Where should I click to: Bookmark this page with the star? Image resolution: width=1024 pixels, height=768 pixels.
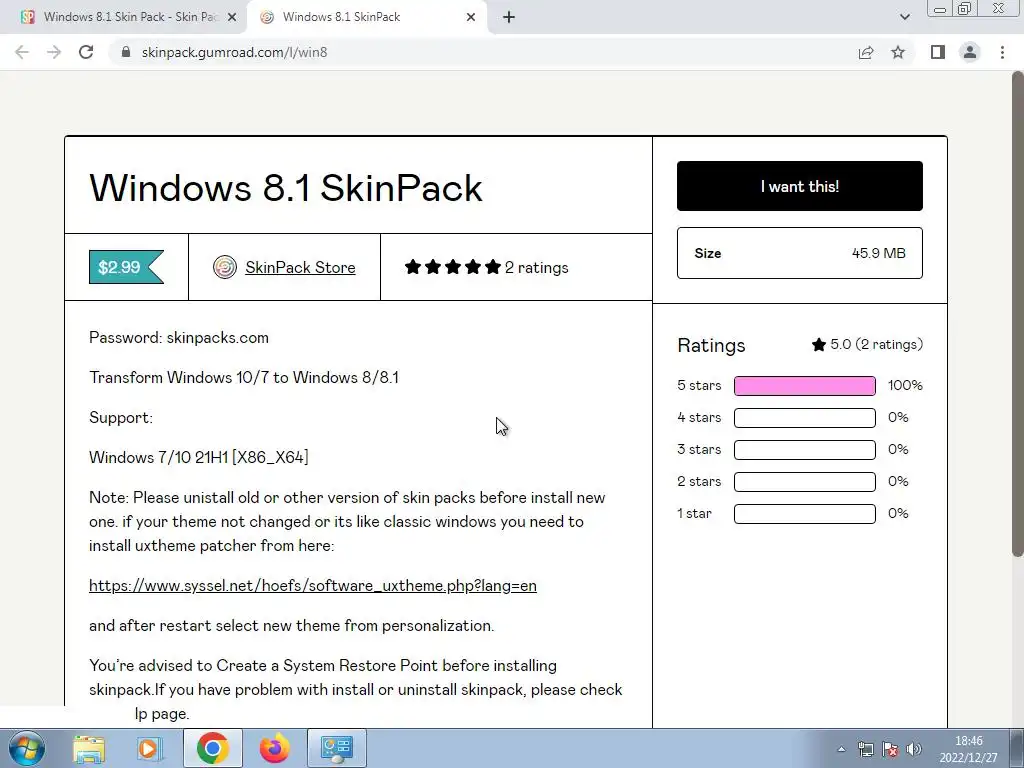[x=898, y=52]
